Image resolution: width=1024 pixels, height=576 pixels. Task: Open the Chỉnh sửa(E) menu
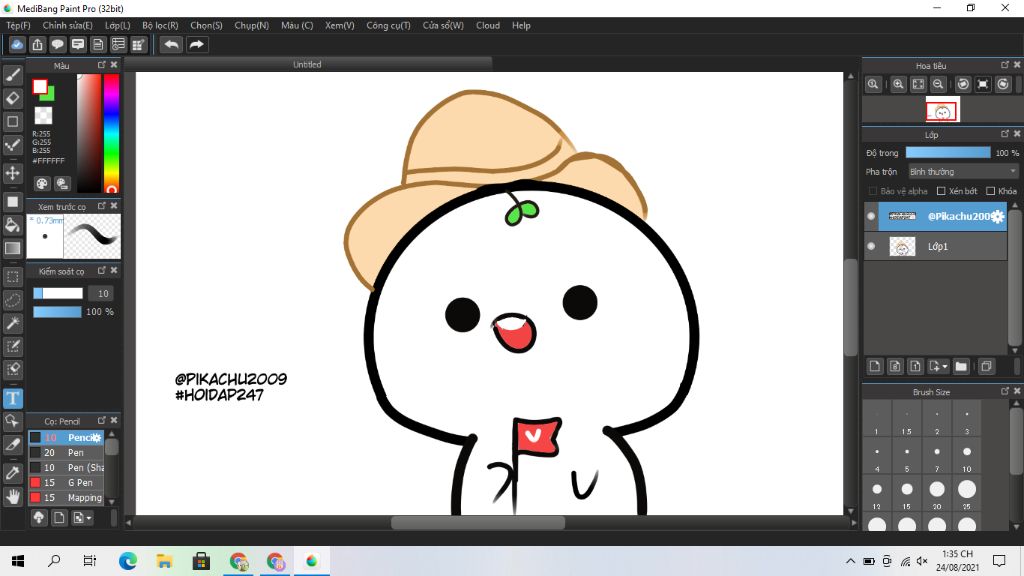coord(67,25)
